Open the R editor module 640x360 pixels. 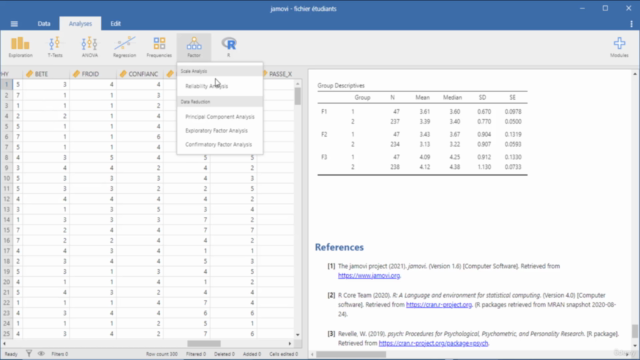229,47
